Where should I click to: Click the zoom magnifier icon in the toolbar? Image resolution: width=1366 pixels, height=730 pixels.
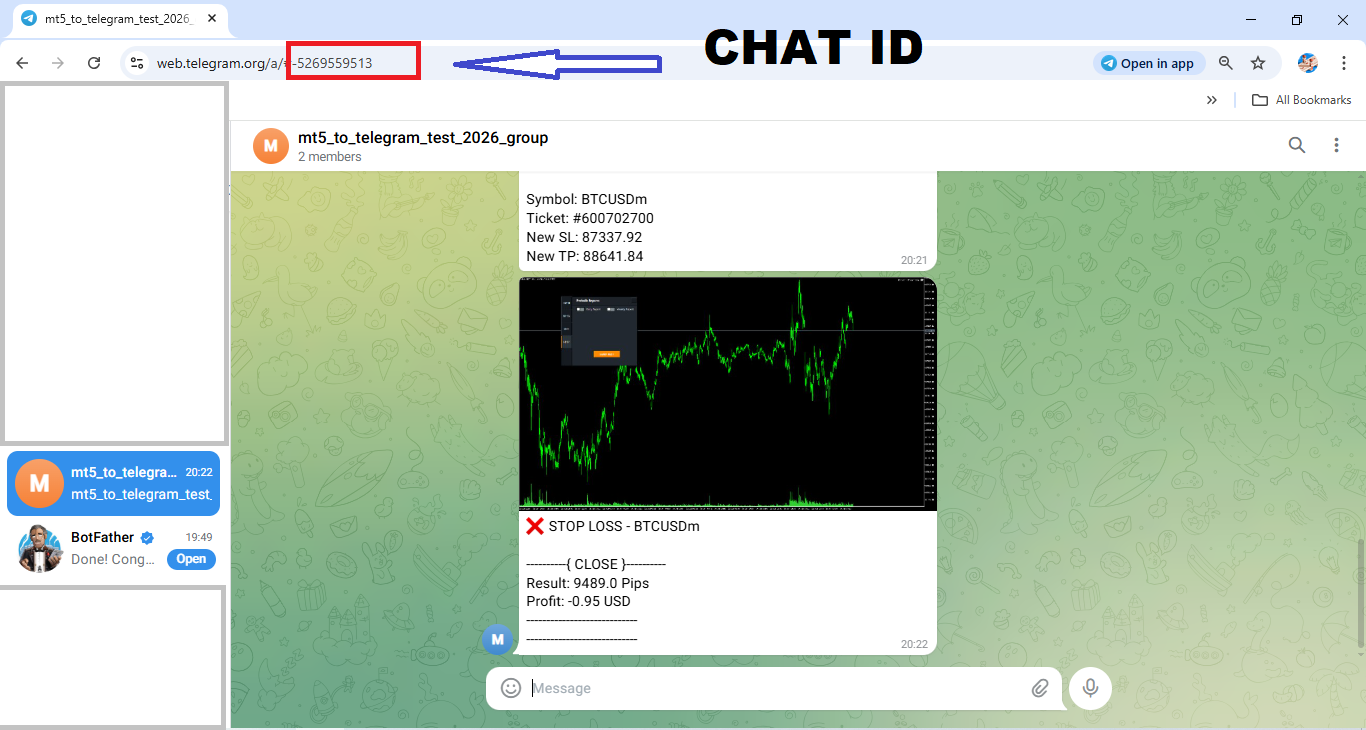pyautogui.click(x=1225, y=62)
